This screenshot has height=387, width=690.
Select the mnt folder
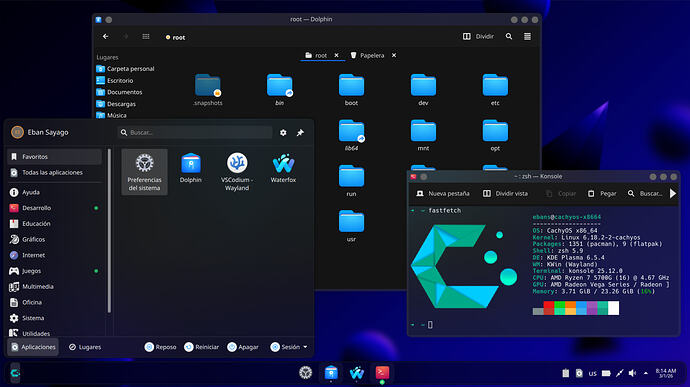423,135
